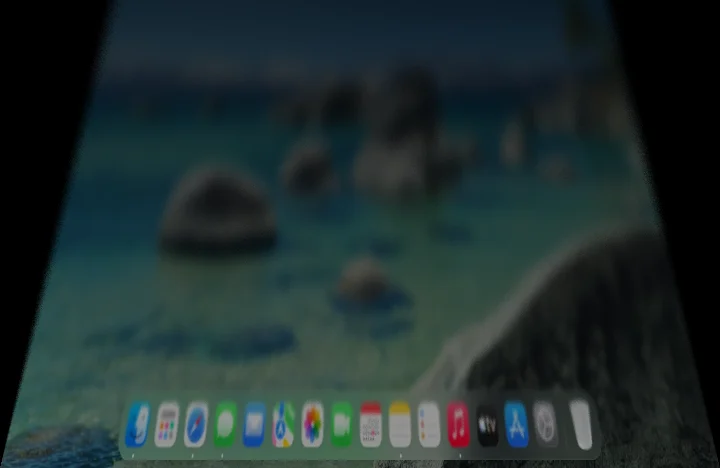Launch the Music app
Image resolution: width=720 pixels, height=468 pixels.
tap(458, 424)
